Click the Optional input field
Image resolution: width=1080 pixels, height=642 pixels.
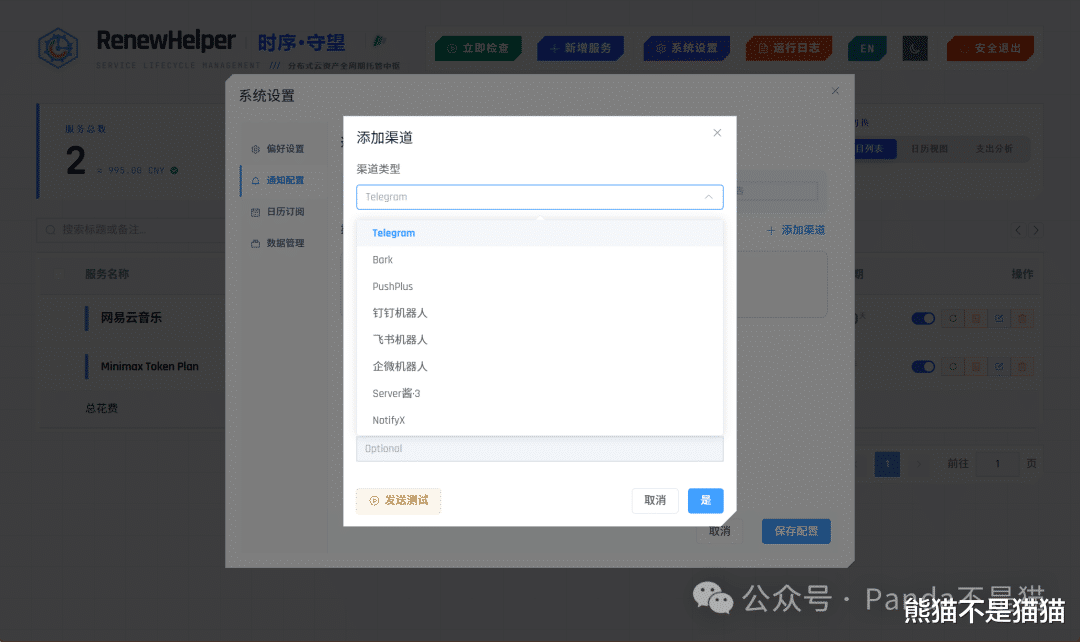coord(539,448)
